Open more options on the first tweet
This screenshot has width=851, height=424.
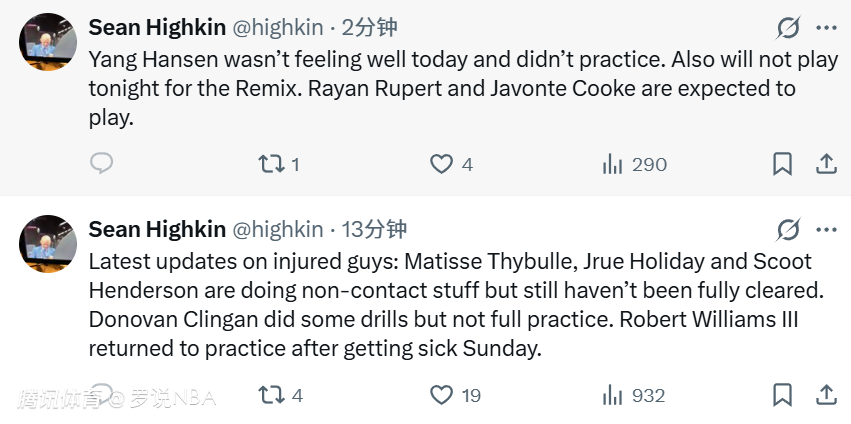coord(826,27)
